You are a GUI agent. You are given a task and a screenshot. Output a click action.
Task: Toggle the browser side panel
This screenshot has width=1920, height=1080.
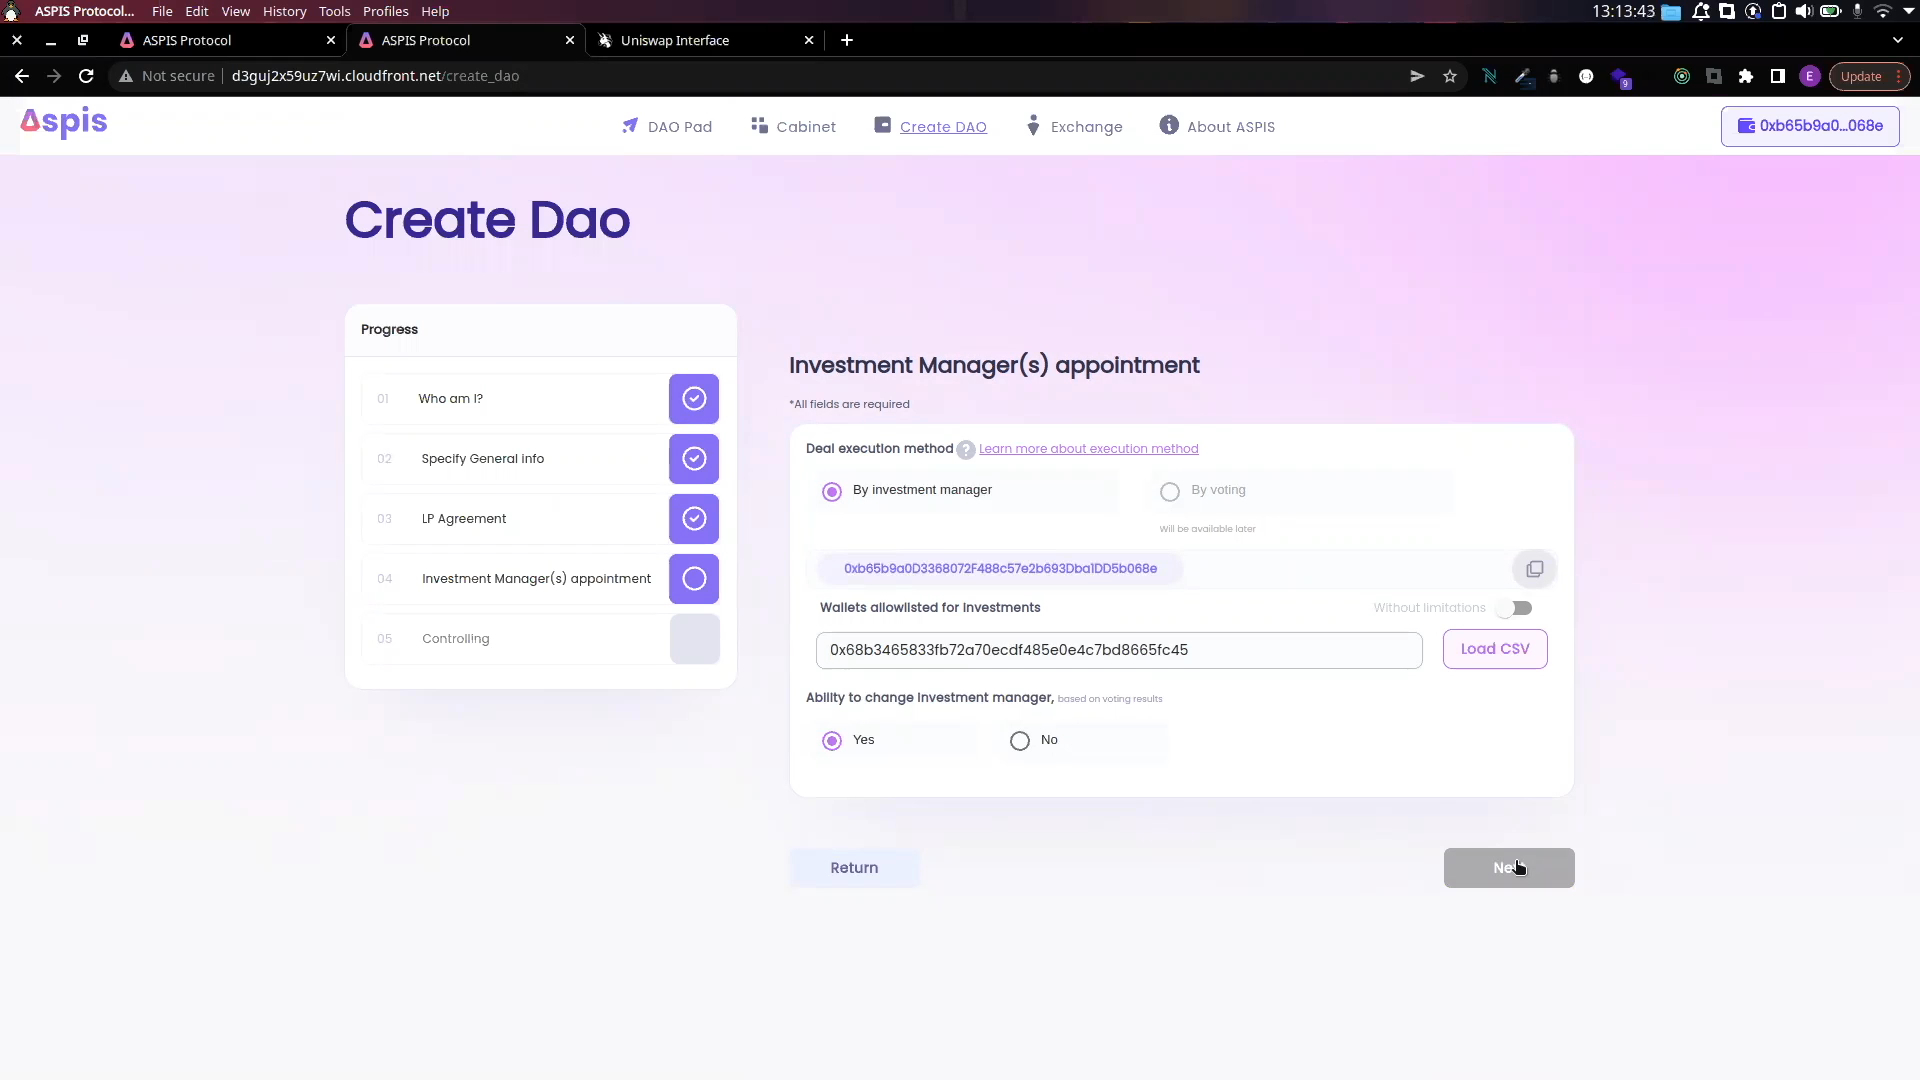coord(1778,76)
